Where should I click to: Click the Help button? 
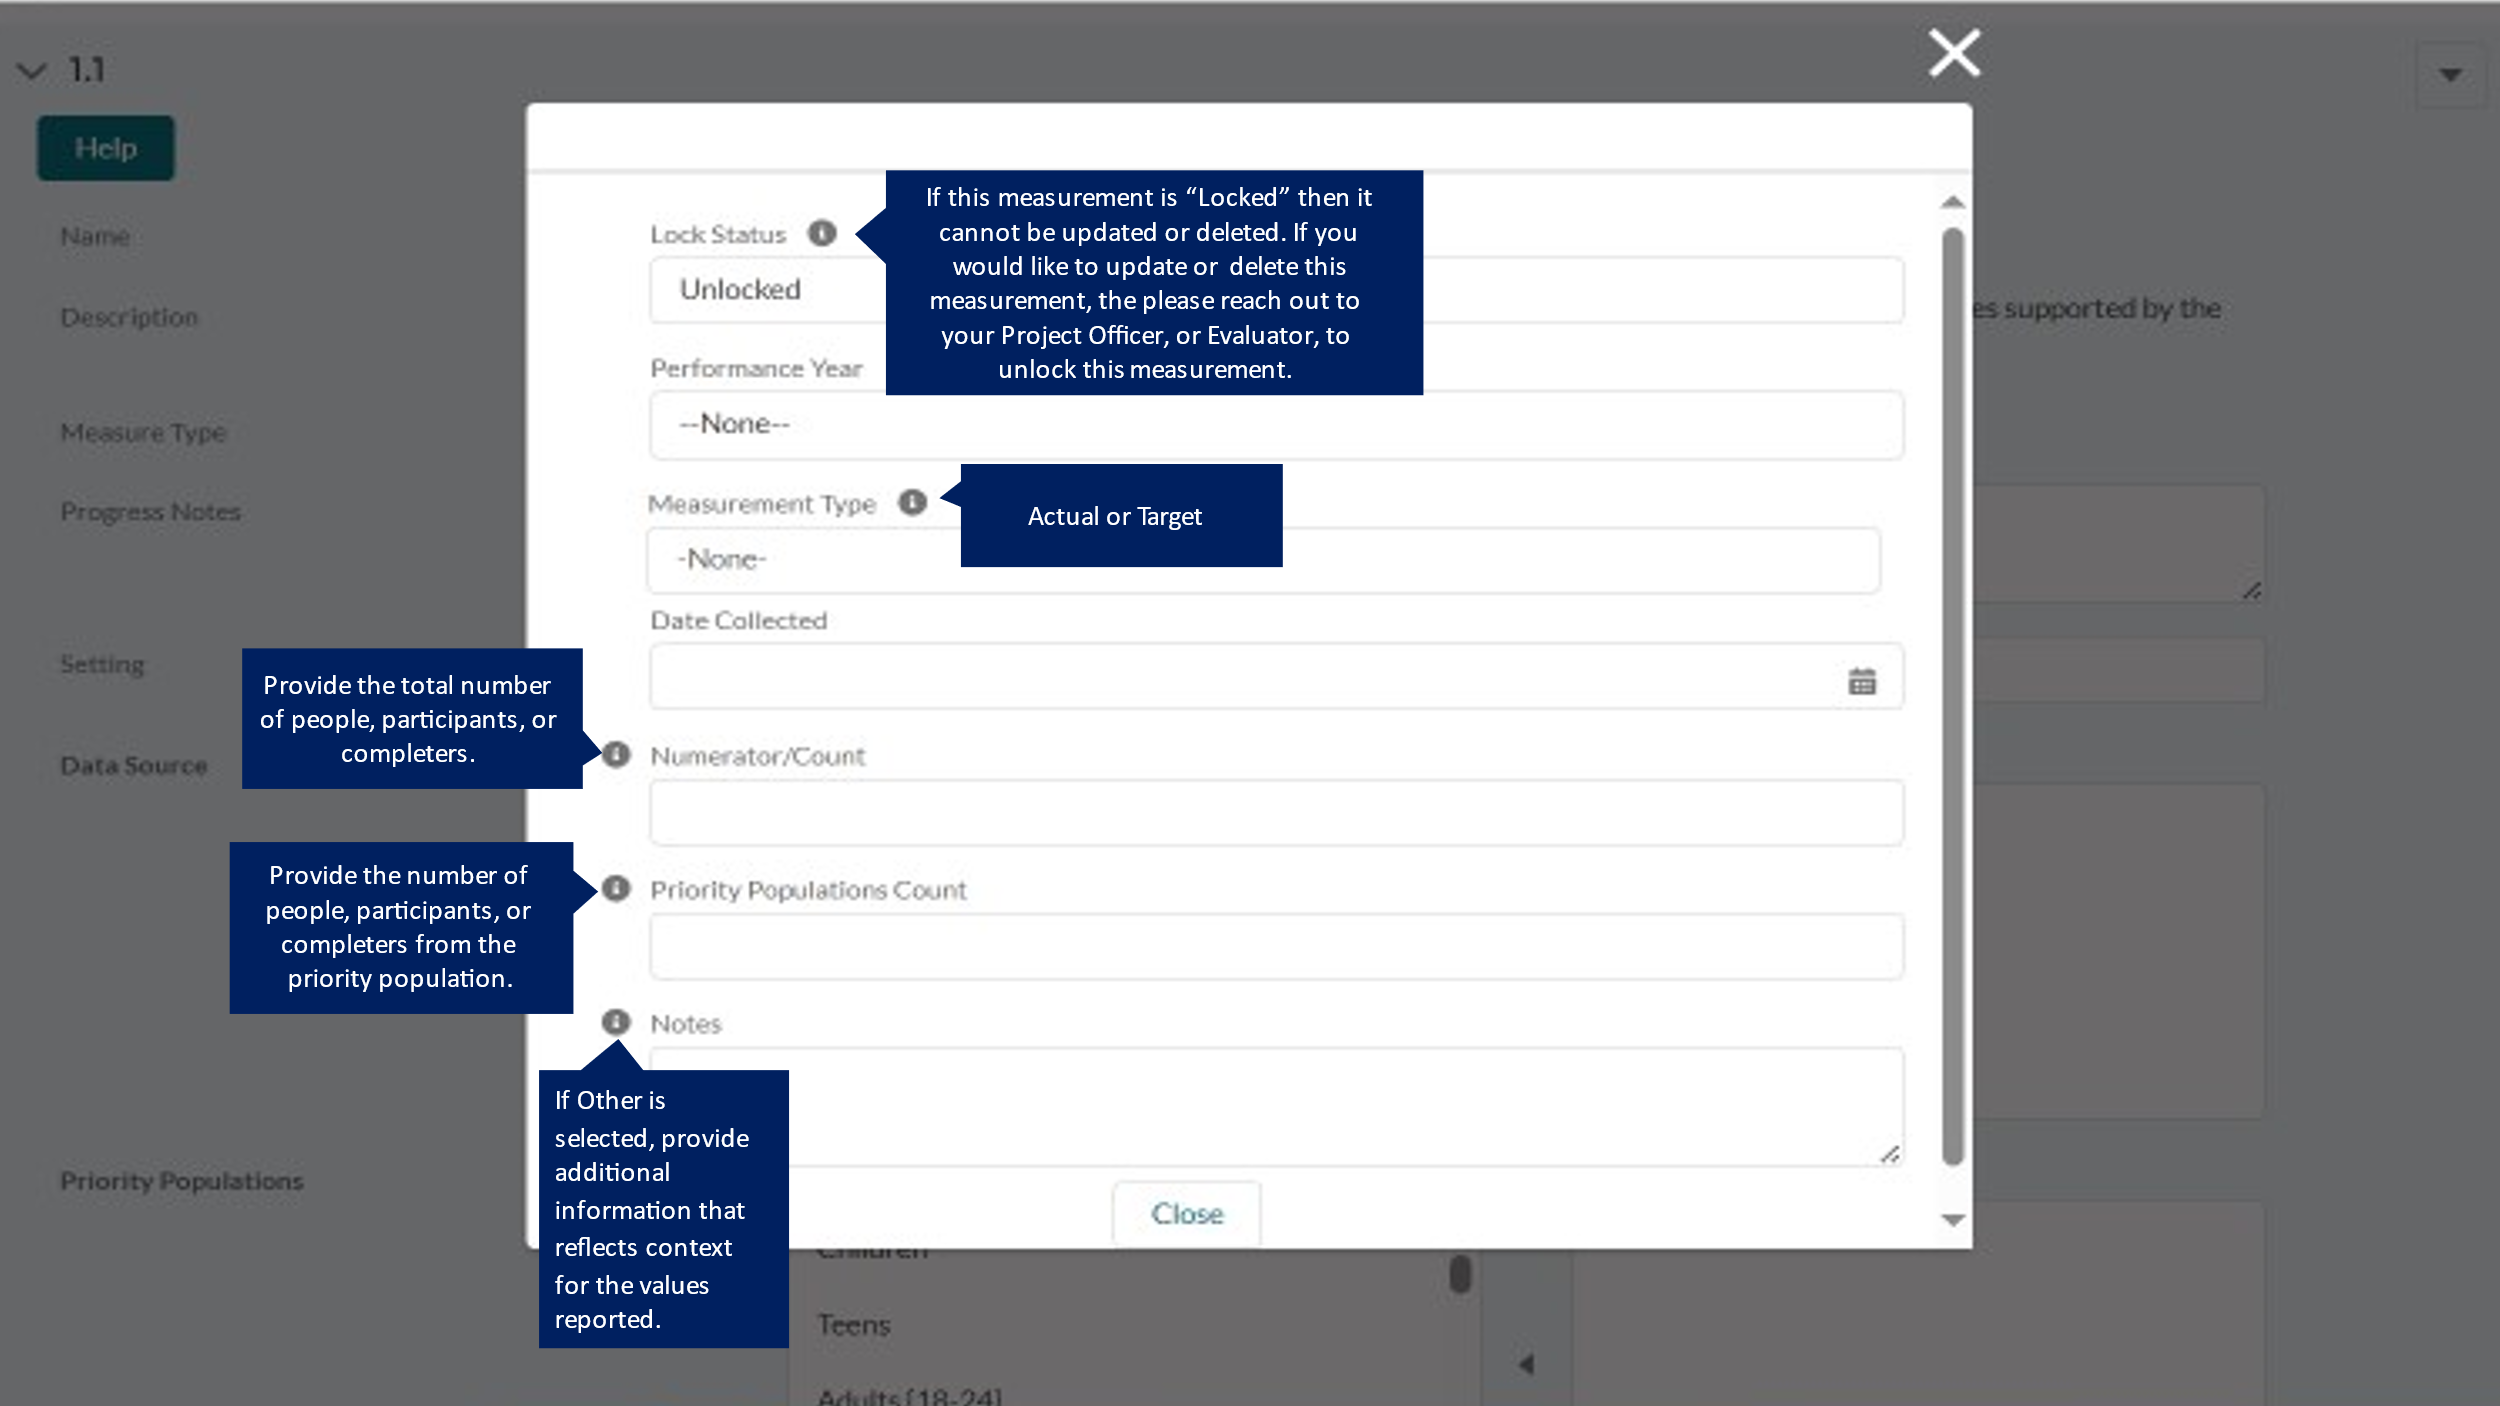106,148
